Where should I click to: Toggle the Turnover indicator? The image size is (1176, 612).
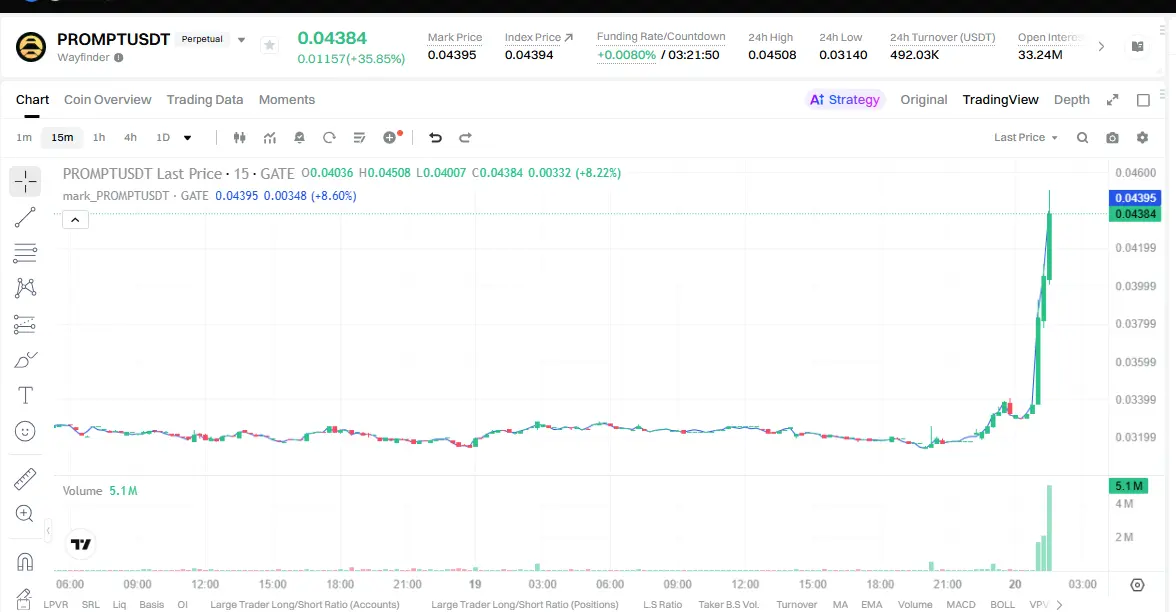pyautogui.click(x=796, y=604)
